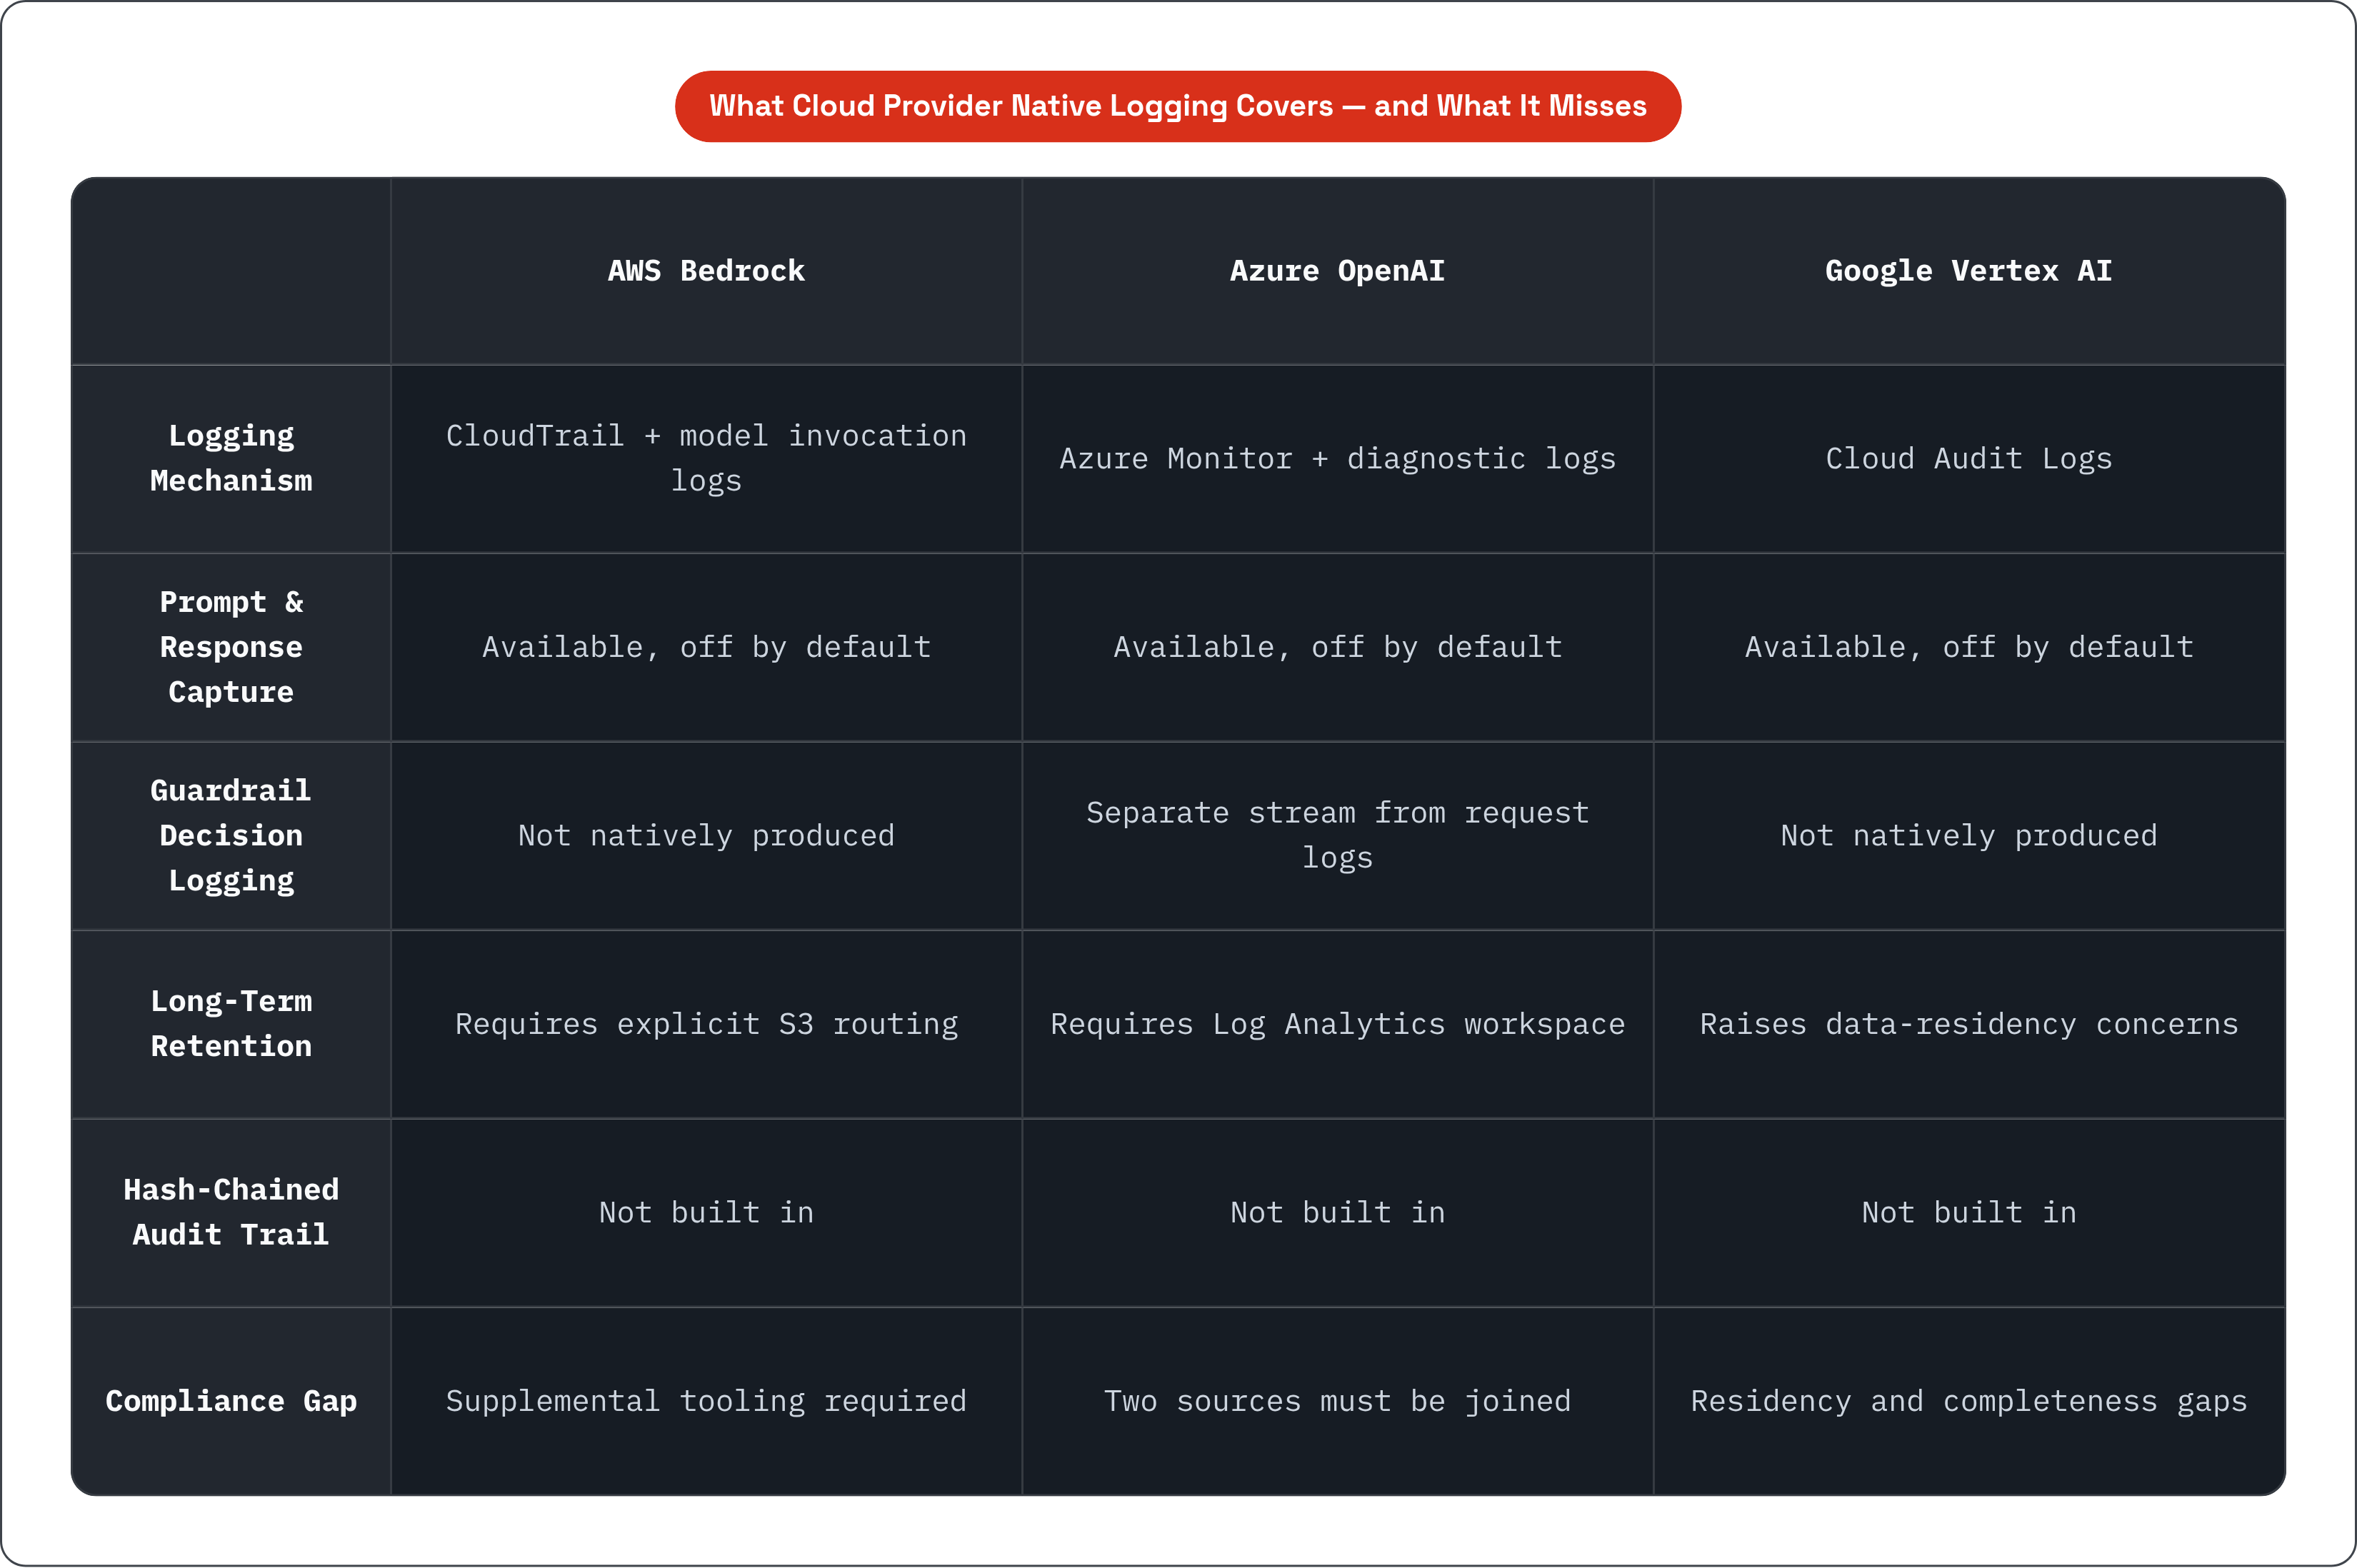
Task: Select the AWS Bedrock column header
Action: (x=706, y=271)
